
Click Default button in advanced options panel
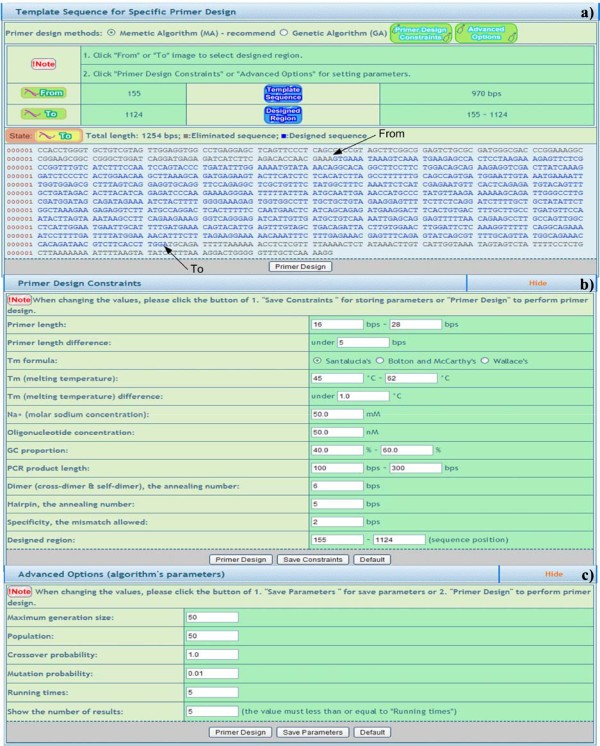(372, 732)
